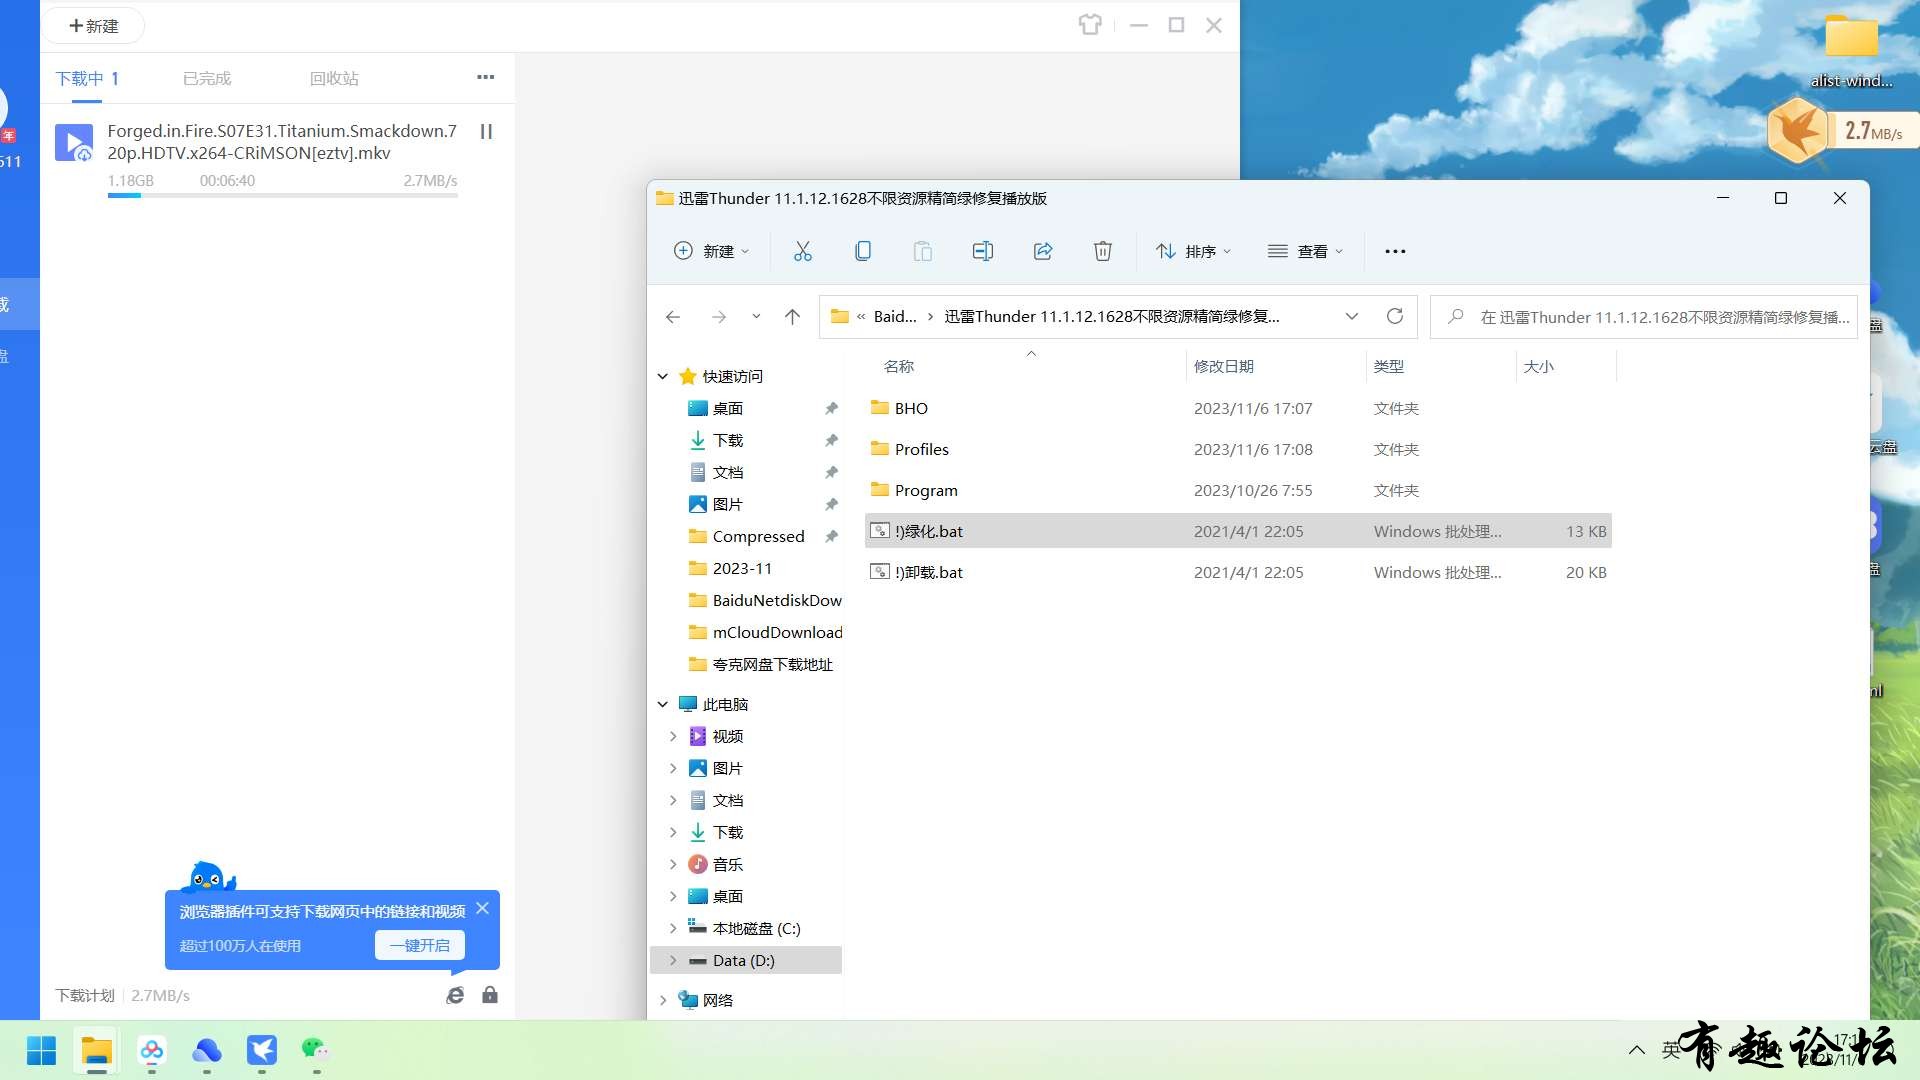Open the 查看 view dropdown
The width and height of the screenshot is (1920, 1080).
[x=1306, y=251]
